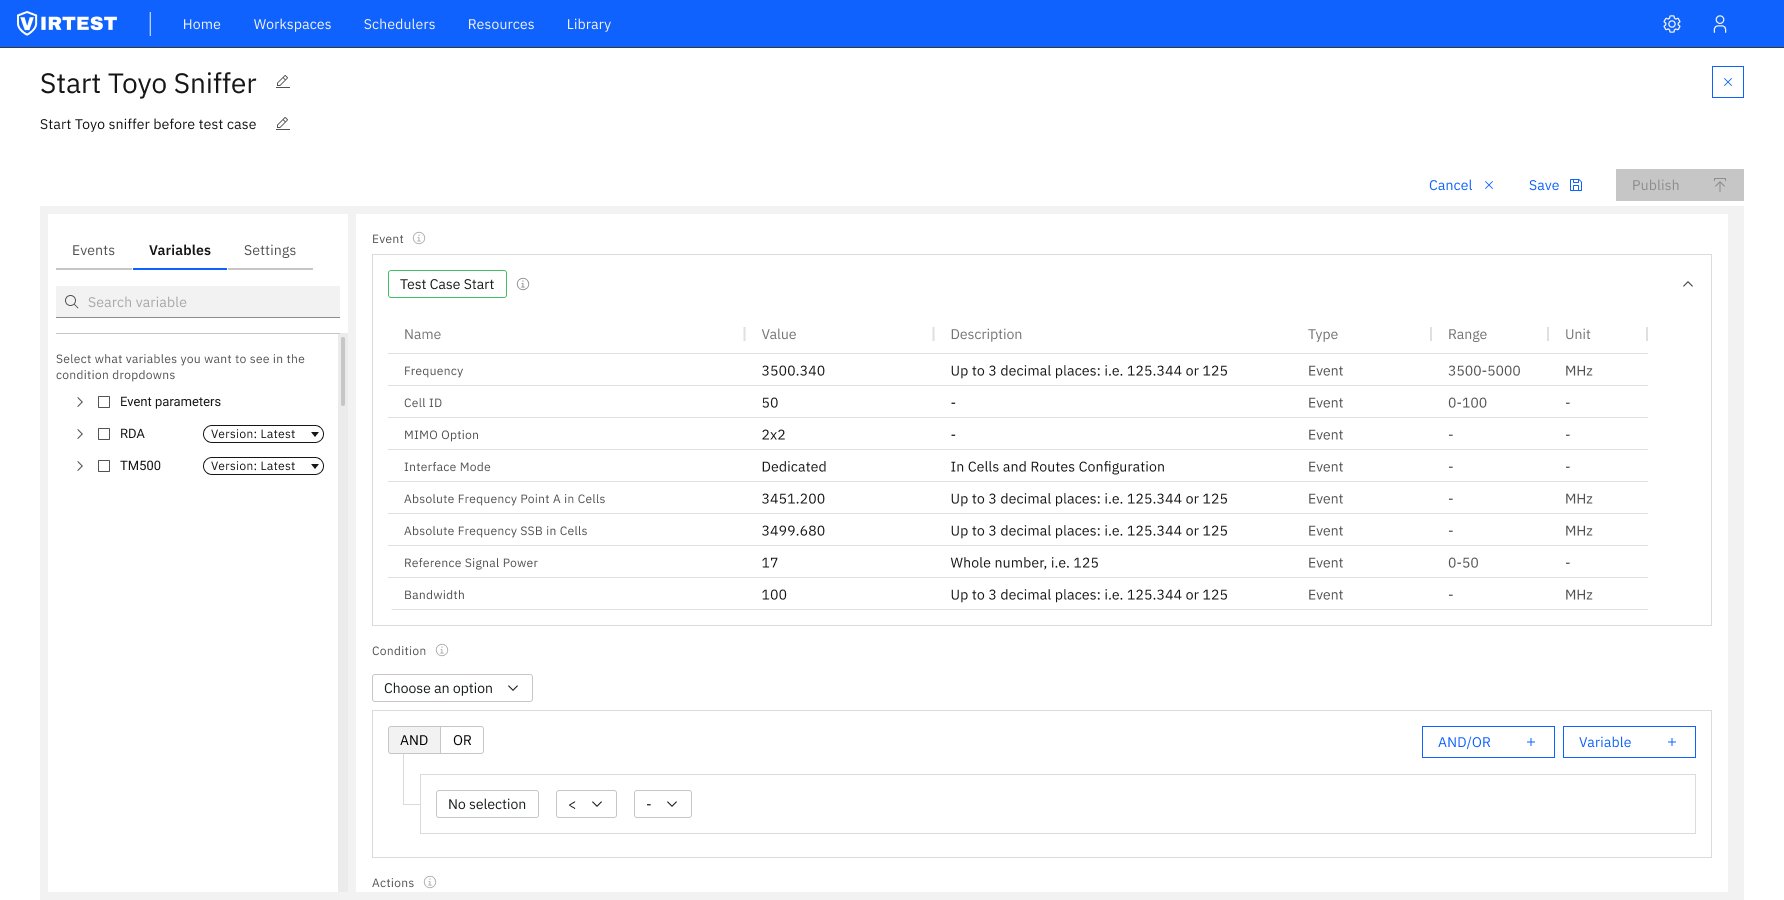
Task: Open the settings gear icon
Action: (1671, 24)
